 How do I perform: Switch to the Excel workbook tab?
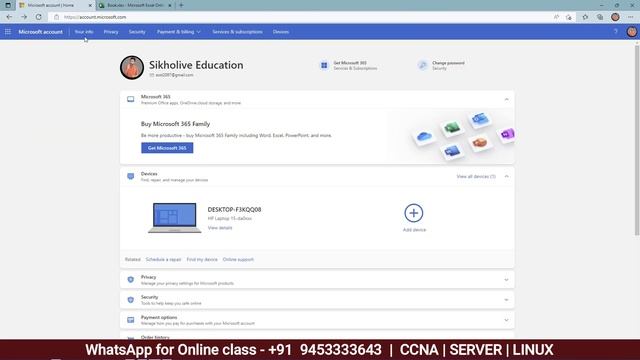135,5
